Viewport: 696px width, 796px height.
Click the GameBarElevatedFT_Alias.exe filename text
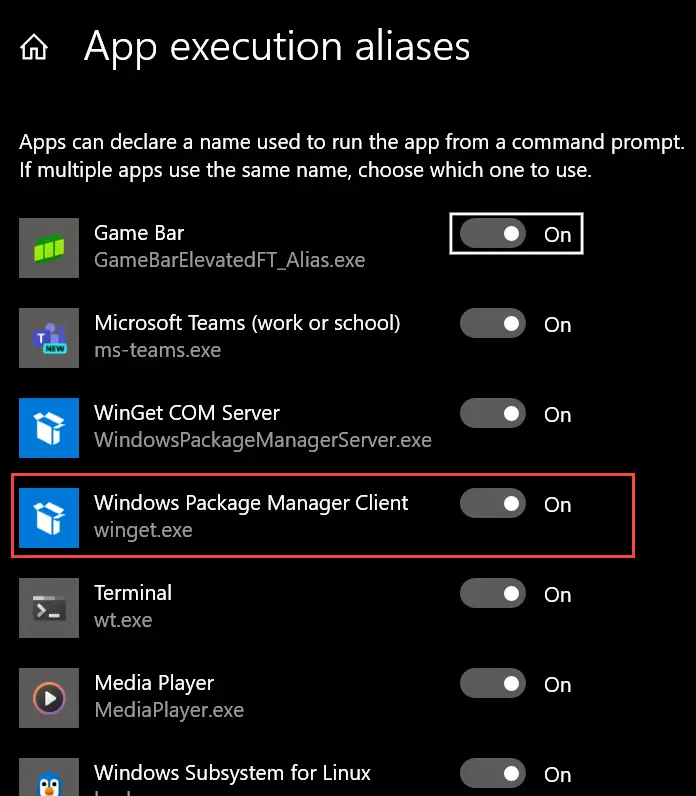229,260
